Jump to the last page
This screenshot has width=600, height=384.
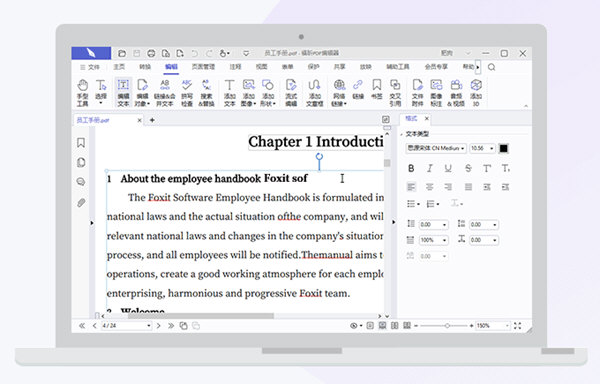171,326
